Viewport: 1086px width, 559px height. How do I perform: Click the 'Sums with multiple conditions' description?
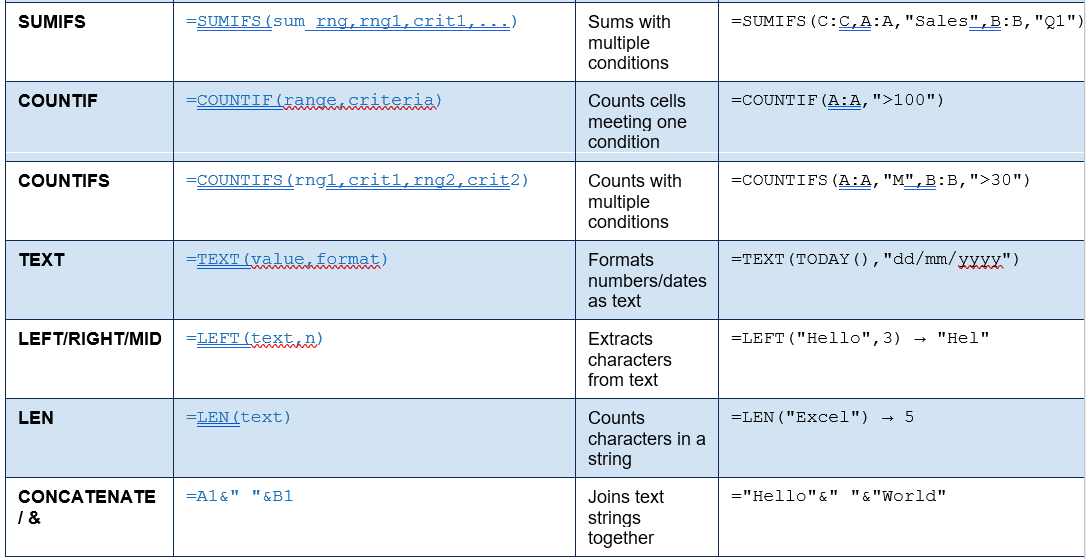pyautogui.click(x=629, y=42)
